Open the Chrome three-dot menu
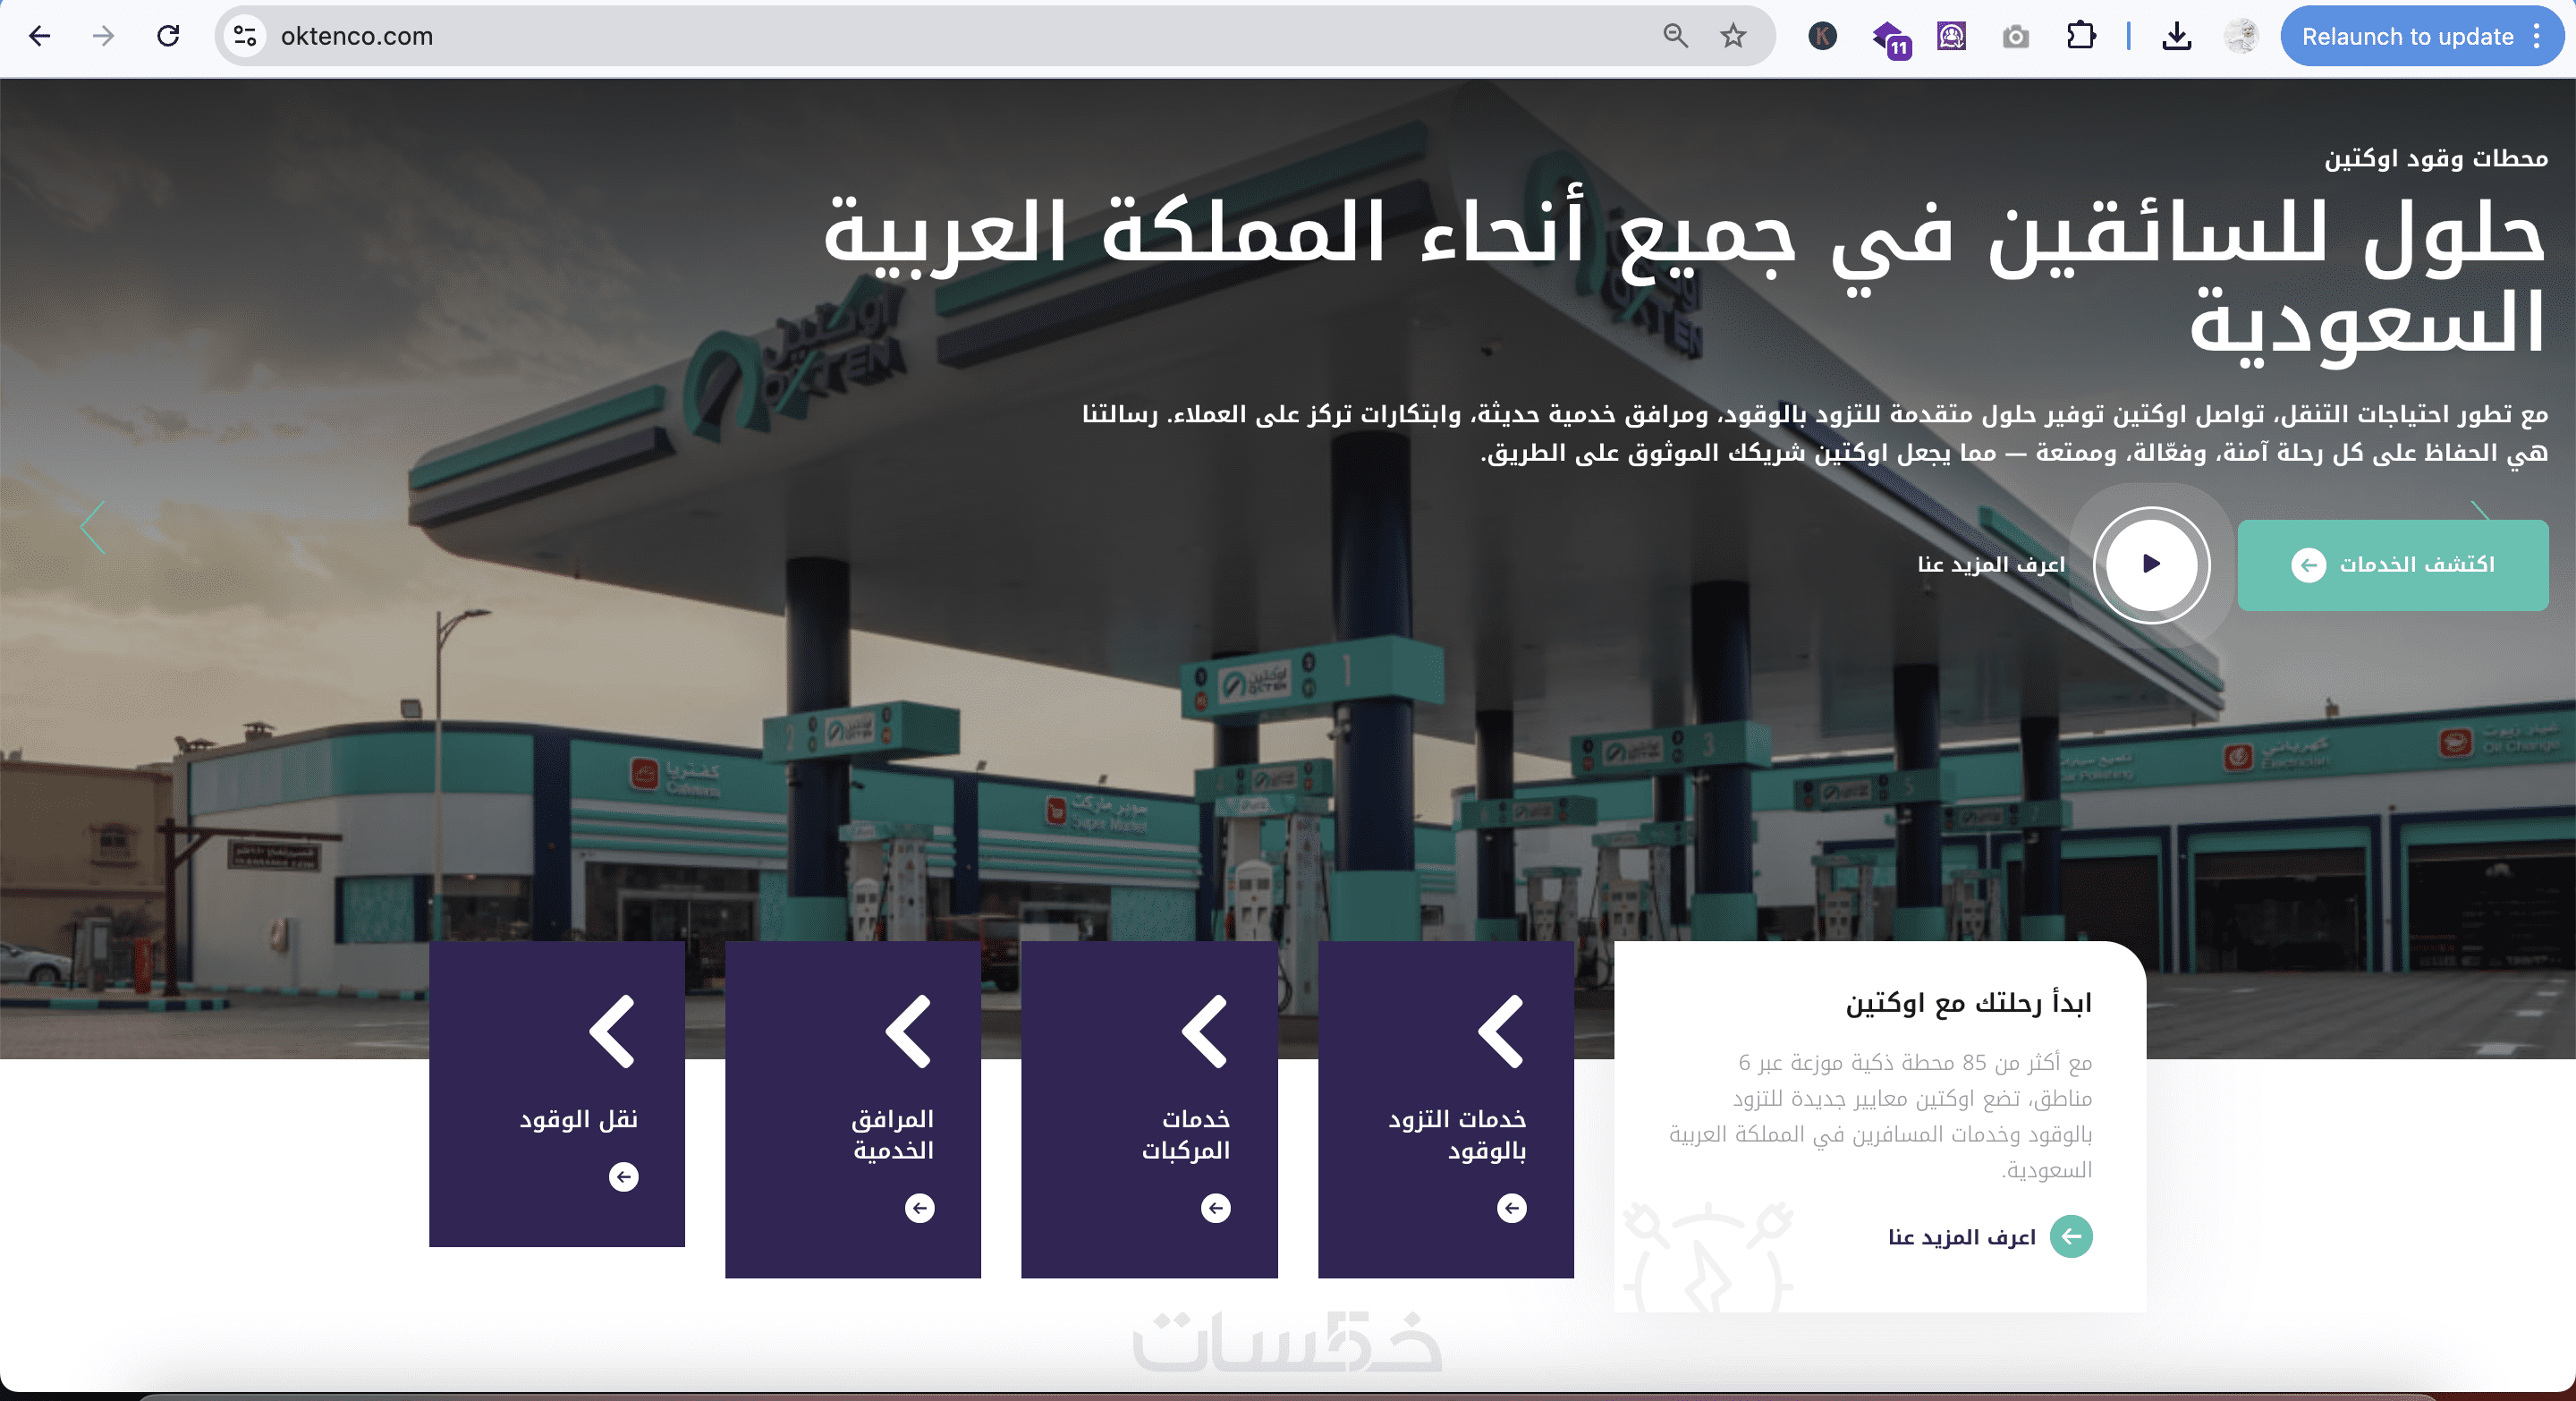Viewport: 2576px width, 1401px height. (2537, 37)
